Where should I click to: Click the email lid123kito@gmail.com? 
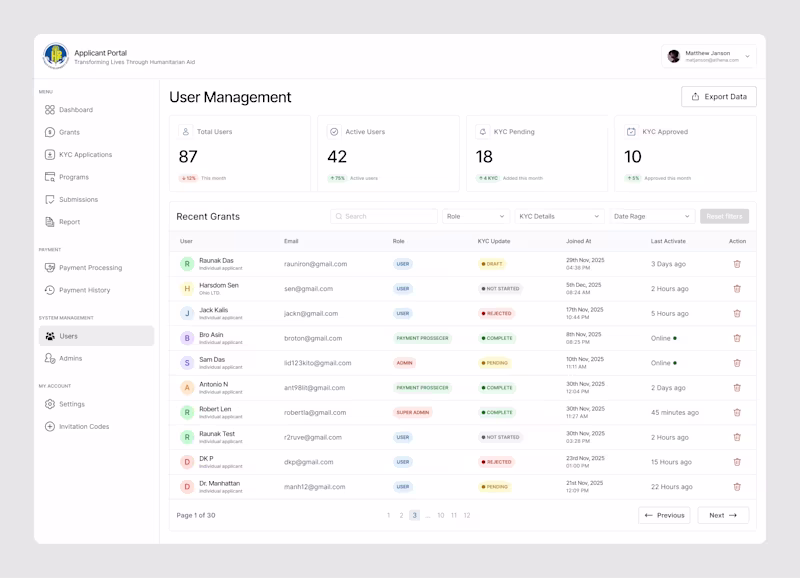tap(317, 363)
